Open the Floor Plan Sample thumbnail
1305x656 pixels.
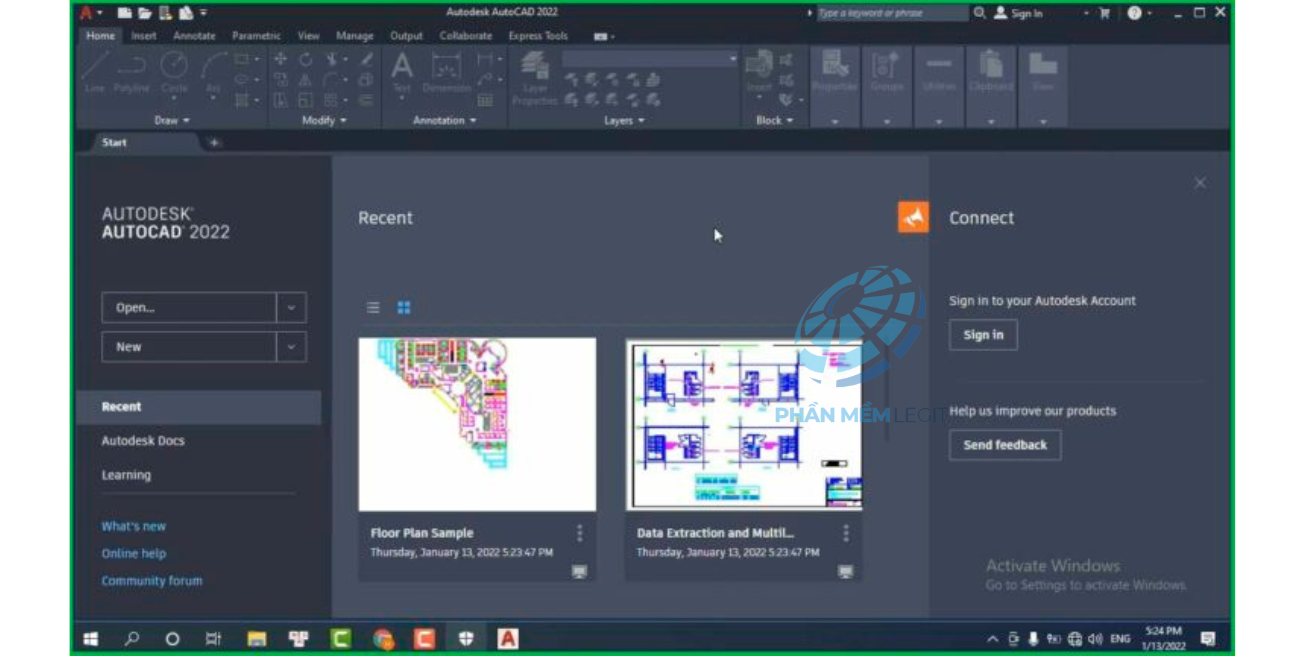click(477, 424)
